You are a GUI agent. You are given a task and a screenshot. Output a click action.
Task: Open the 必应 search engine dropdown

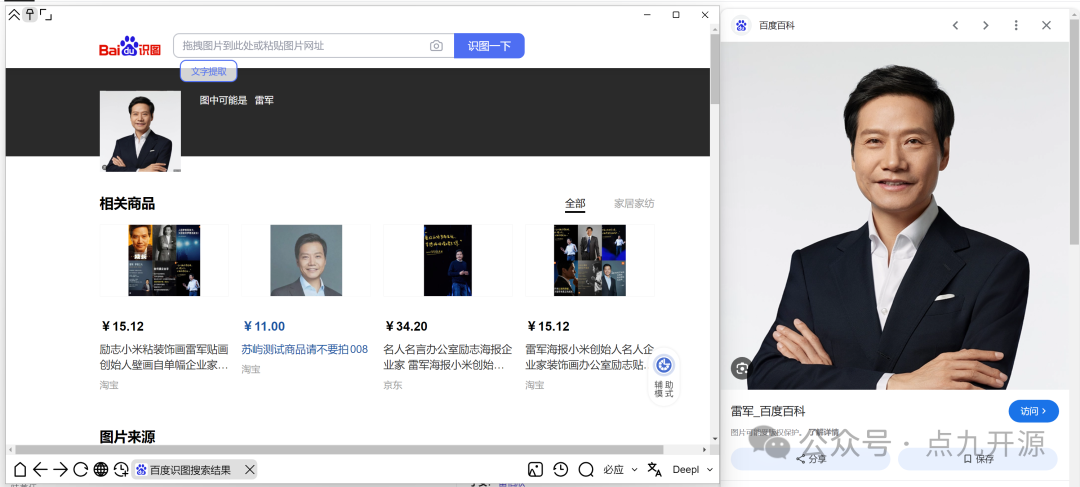point(621,470)
